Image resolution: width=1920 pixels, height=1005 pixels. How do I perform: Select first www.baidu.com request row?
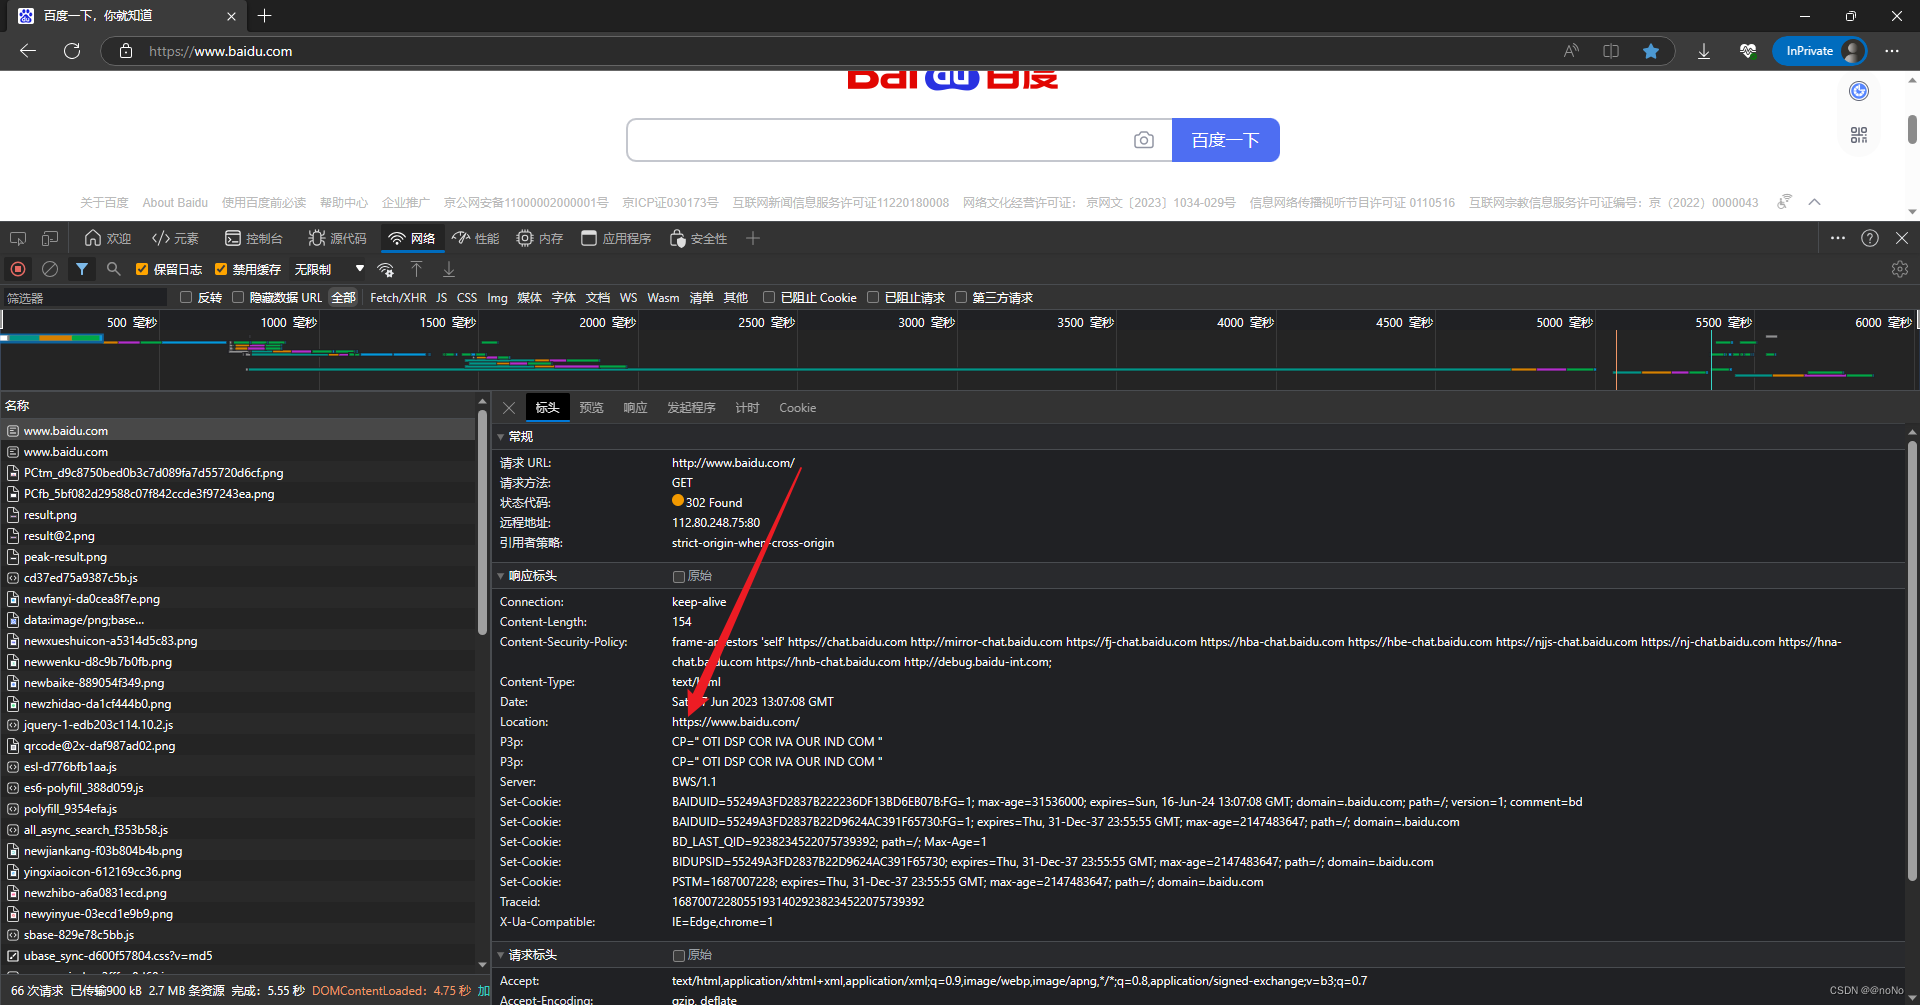click(238, 431)
